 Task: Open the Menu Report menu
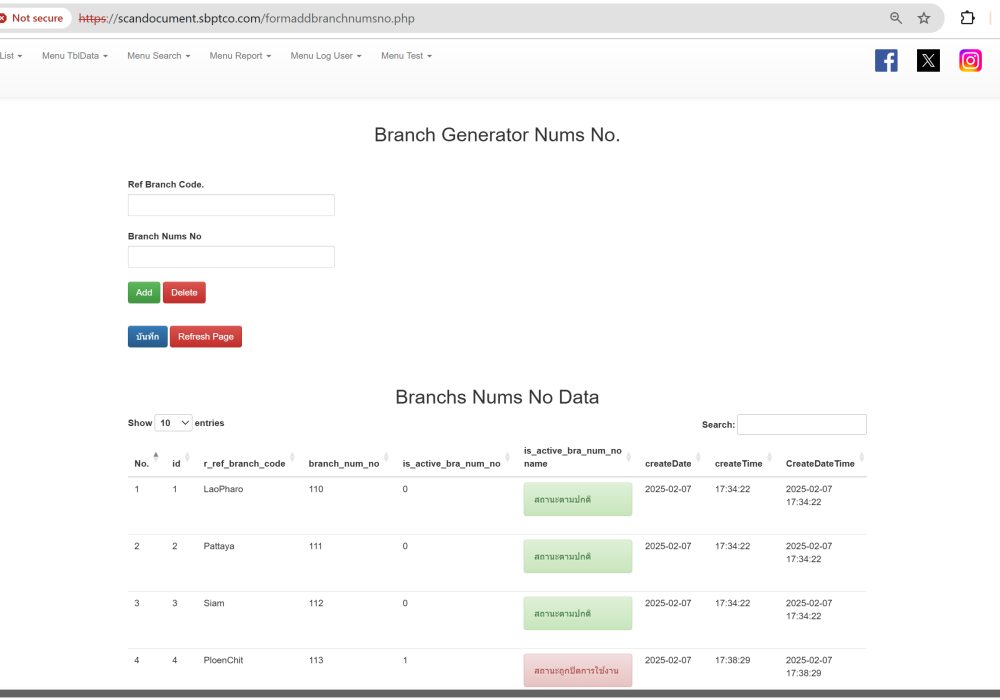pyautogui.click(x=241, y=56)
